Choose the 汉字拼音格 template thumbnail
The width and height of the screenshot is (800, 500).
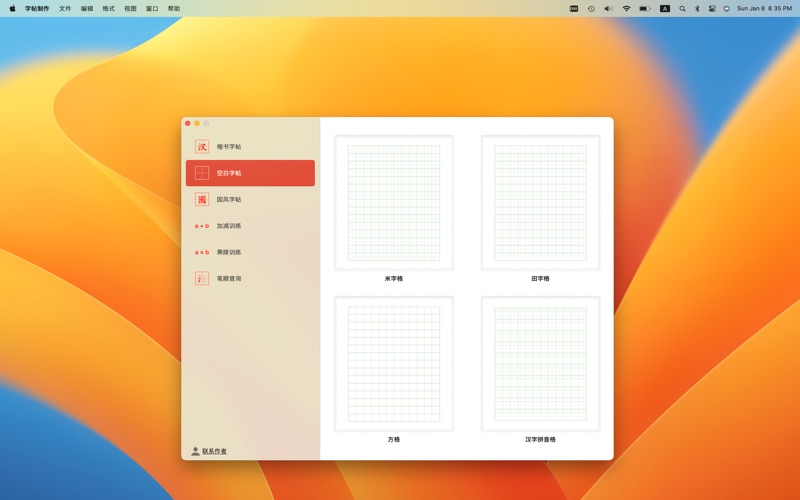540,364
